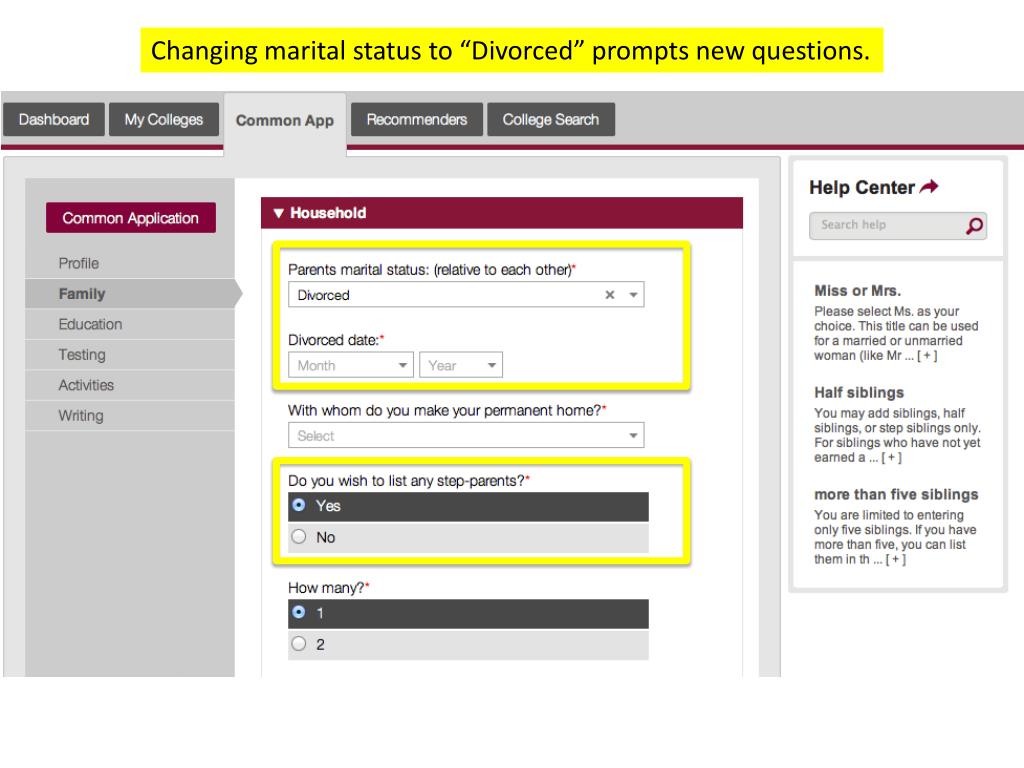Click the 'Parents marital status' label
1024x768 pixels.
430,270
